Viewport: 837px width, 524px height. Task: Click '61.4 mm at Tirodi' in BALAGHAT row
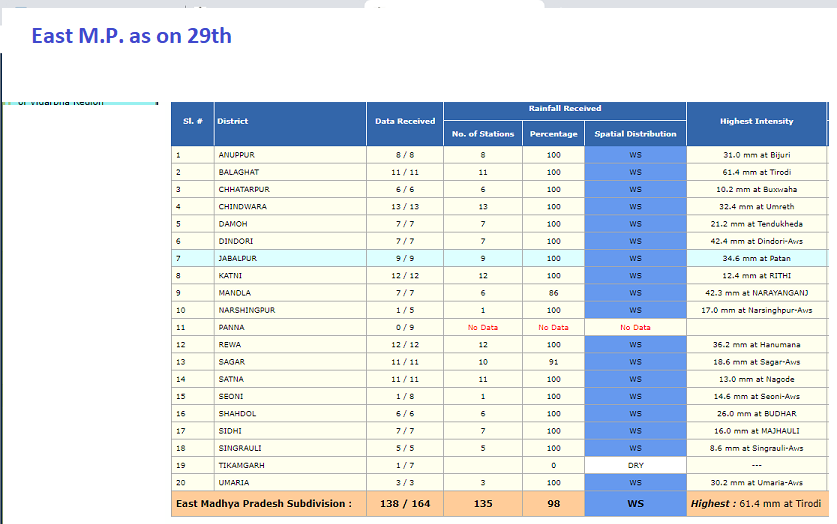click(x=756, y=172)
